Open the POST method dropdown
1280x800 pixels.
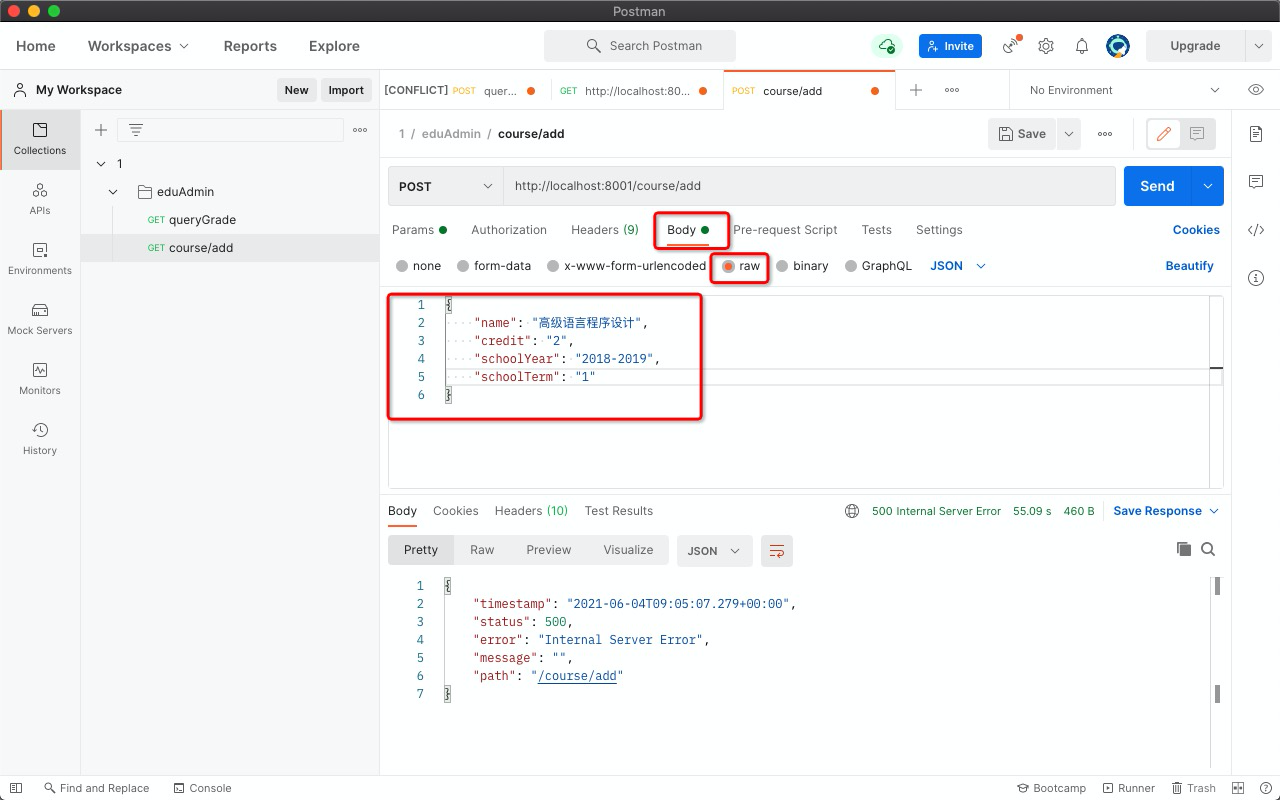click(x=446, y=186)
